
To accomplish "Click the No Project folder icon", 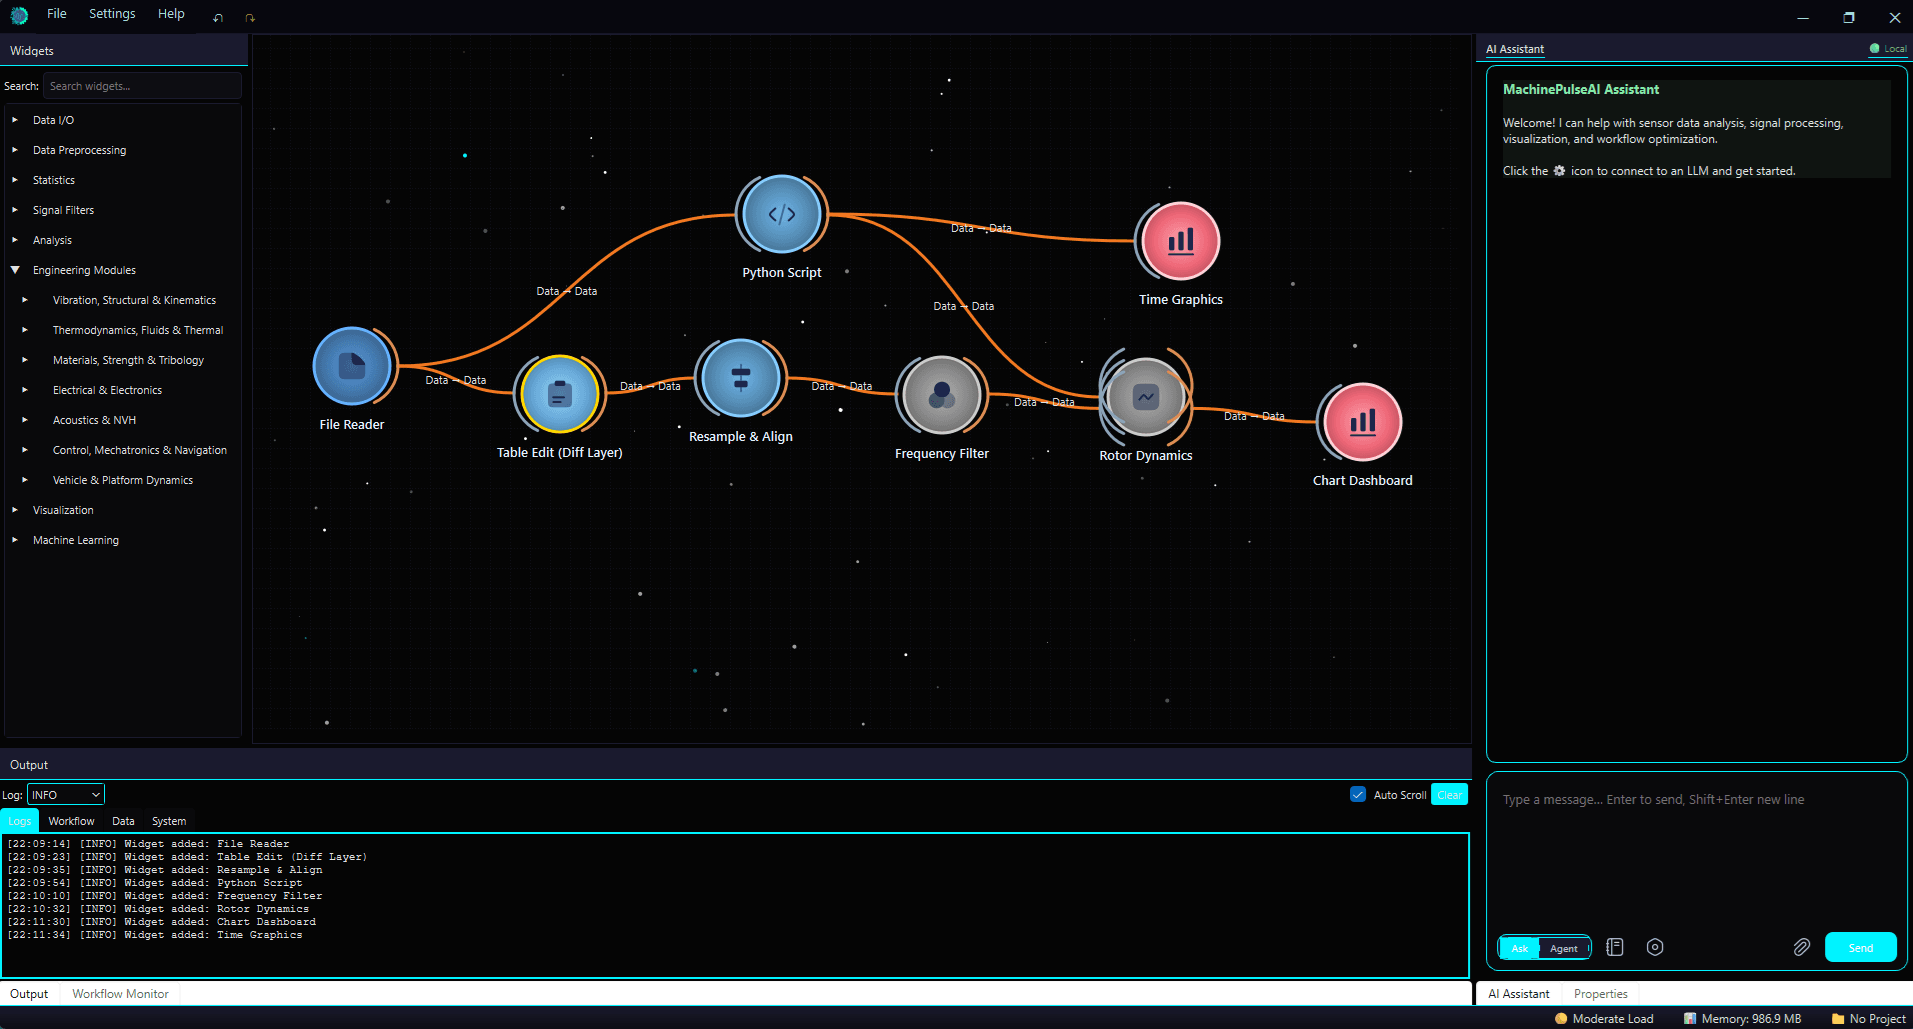I will click(x=1838, y=1019).
